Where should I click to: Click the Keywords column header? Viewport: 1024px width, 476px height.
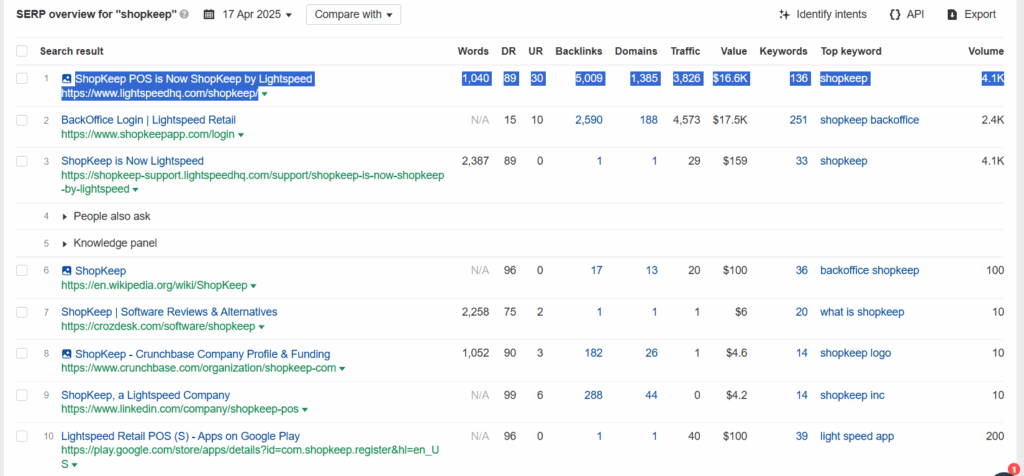tap(784, 51)
